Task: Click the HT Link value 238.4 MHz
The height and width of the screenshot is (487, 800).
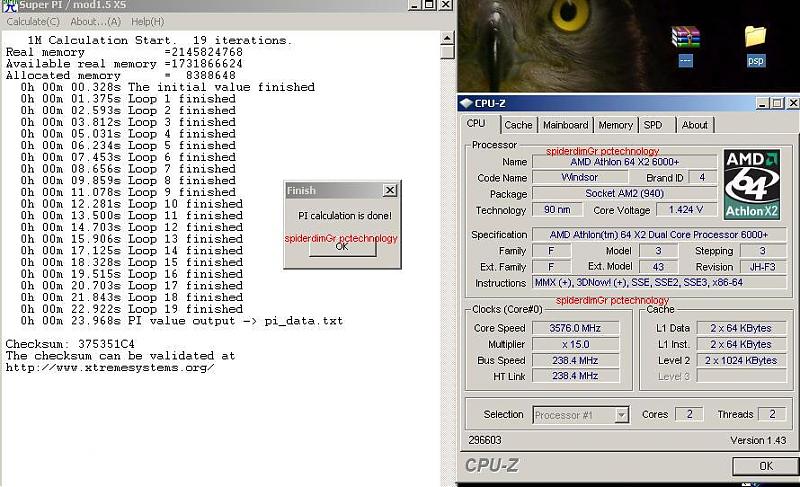Action: click(x=575, y=376)
